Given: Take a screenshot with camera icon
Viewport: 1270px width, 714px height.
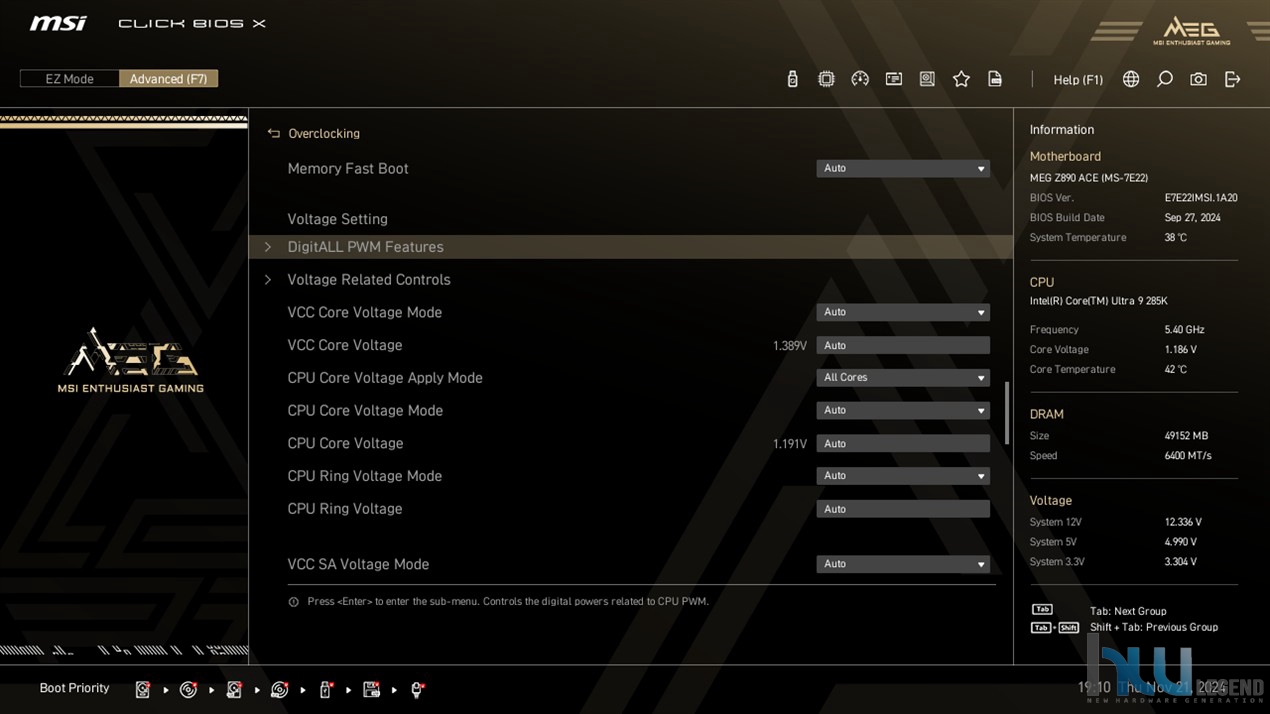Looking at the screenshot, I should click(x=1198, y=79).
